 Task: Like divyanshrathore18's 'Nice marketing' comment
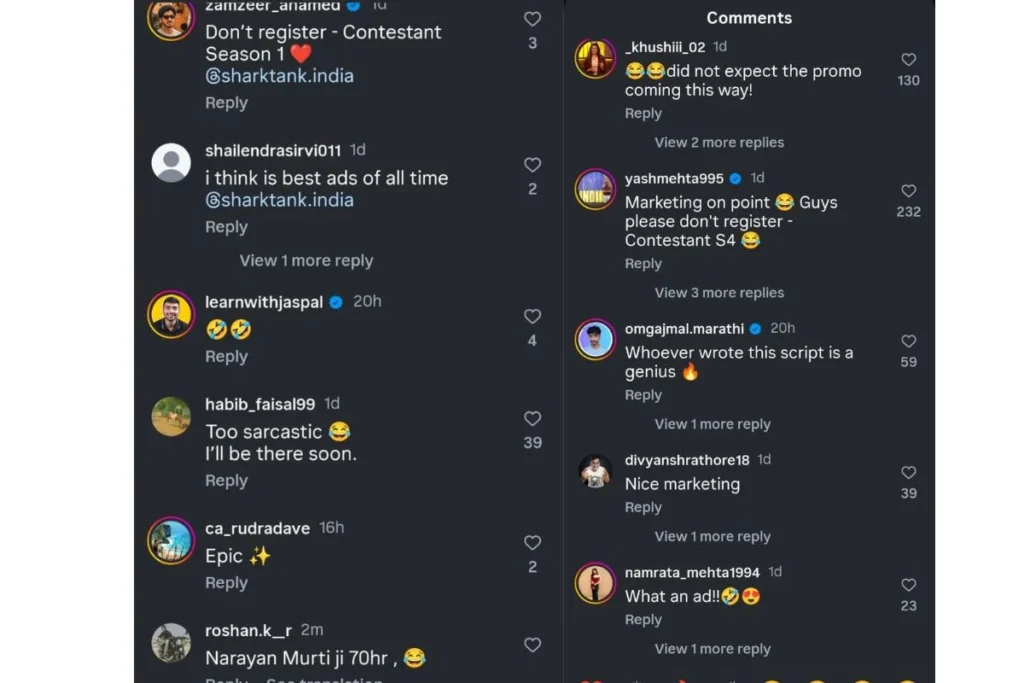pos(908,472)
